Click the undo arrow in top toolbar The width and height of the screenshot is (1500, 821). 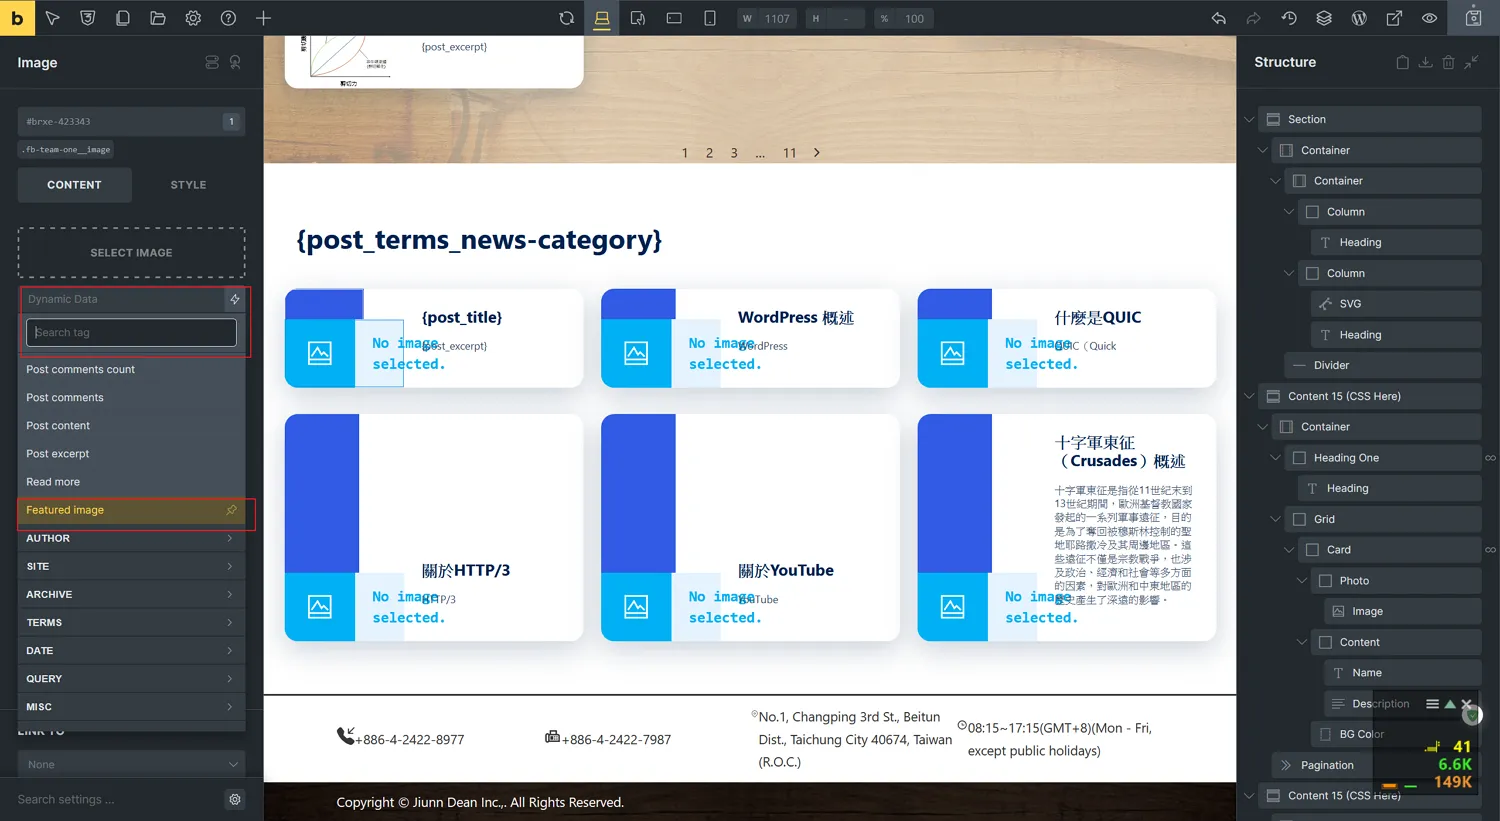click(1218, 18)
